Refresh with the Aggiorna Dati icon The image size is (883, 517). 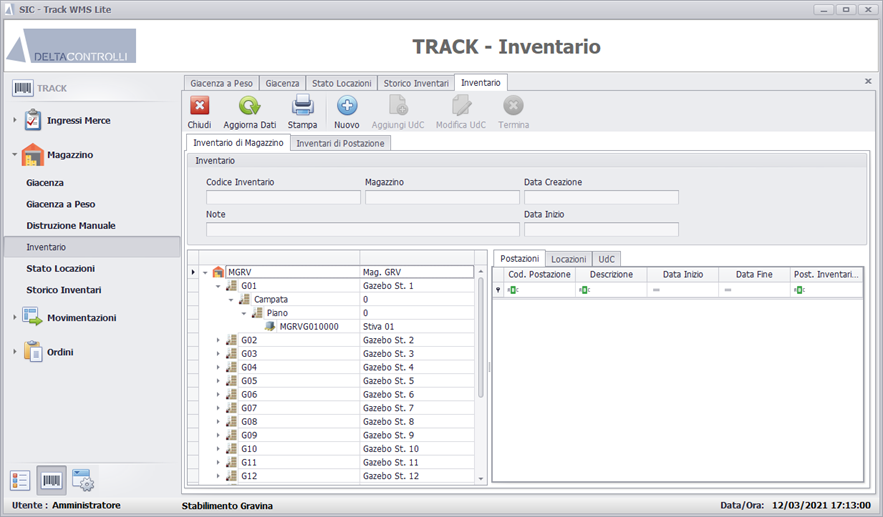[x=249, y=105]
